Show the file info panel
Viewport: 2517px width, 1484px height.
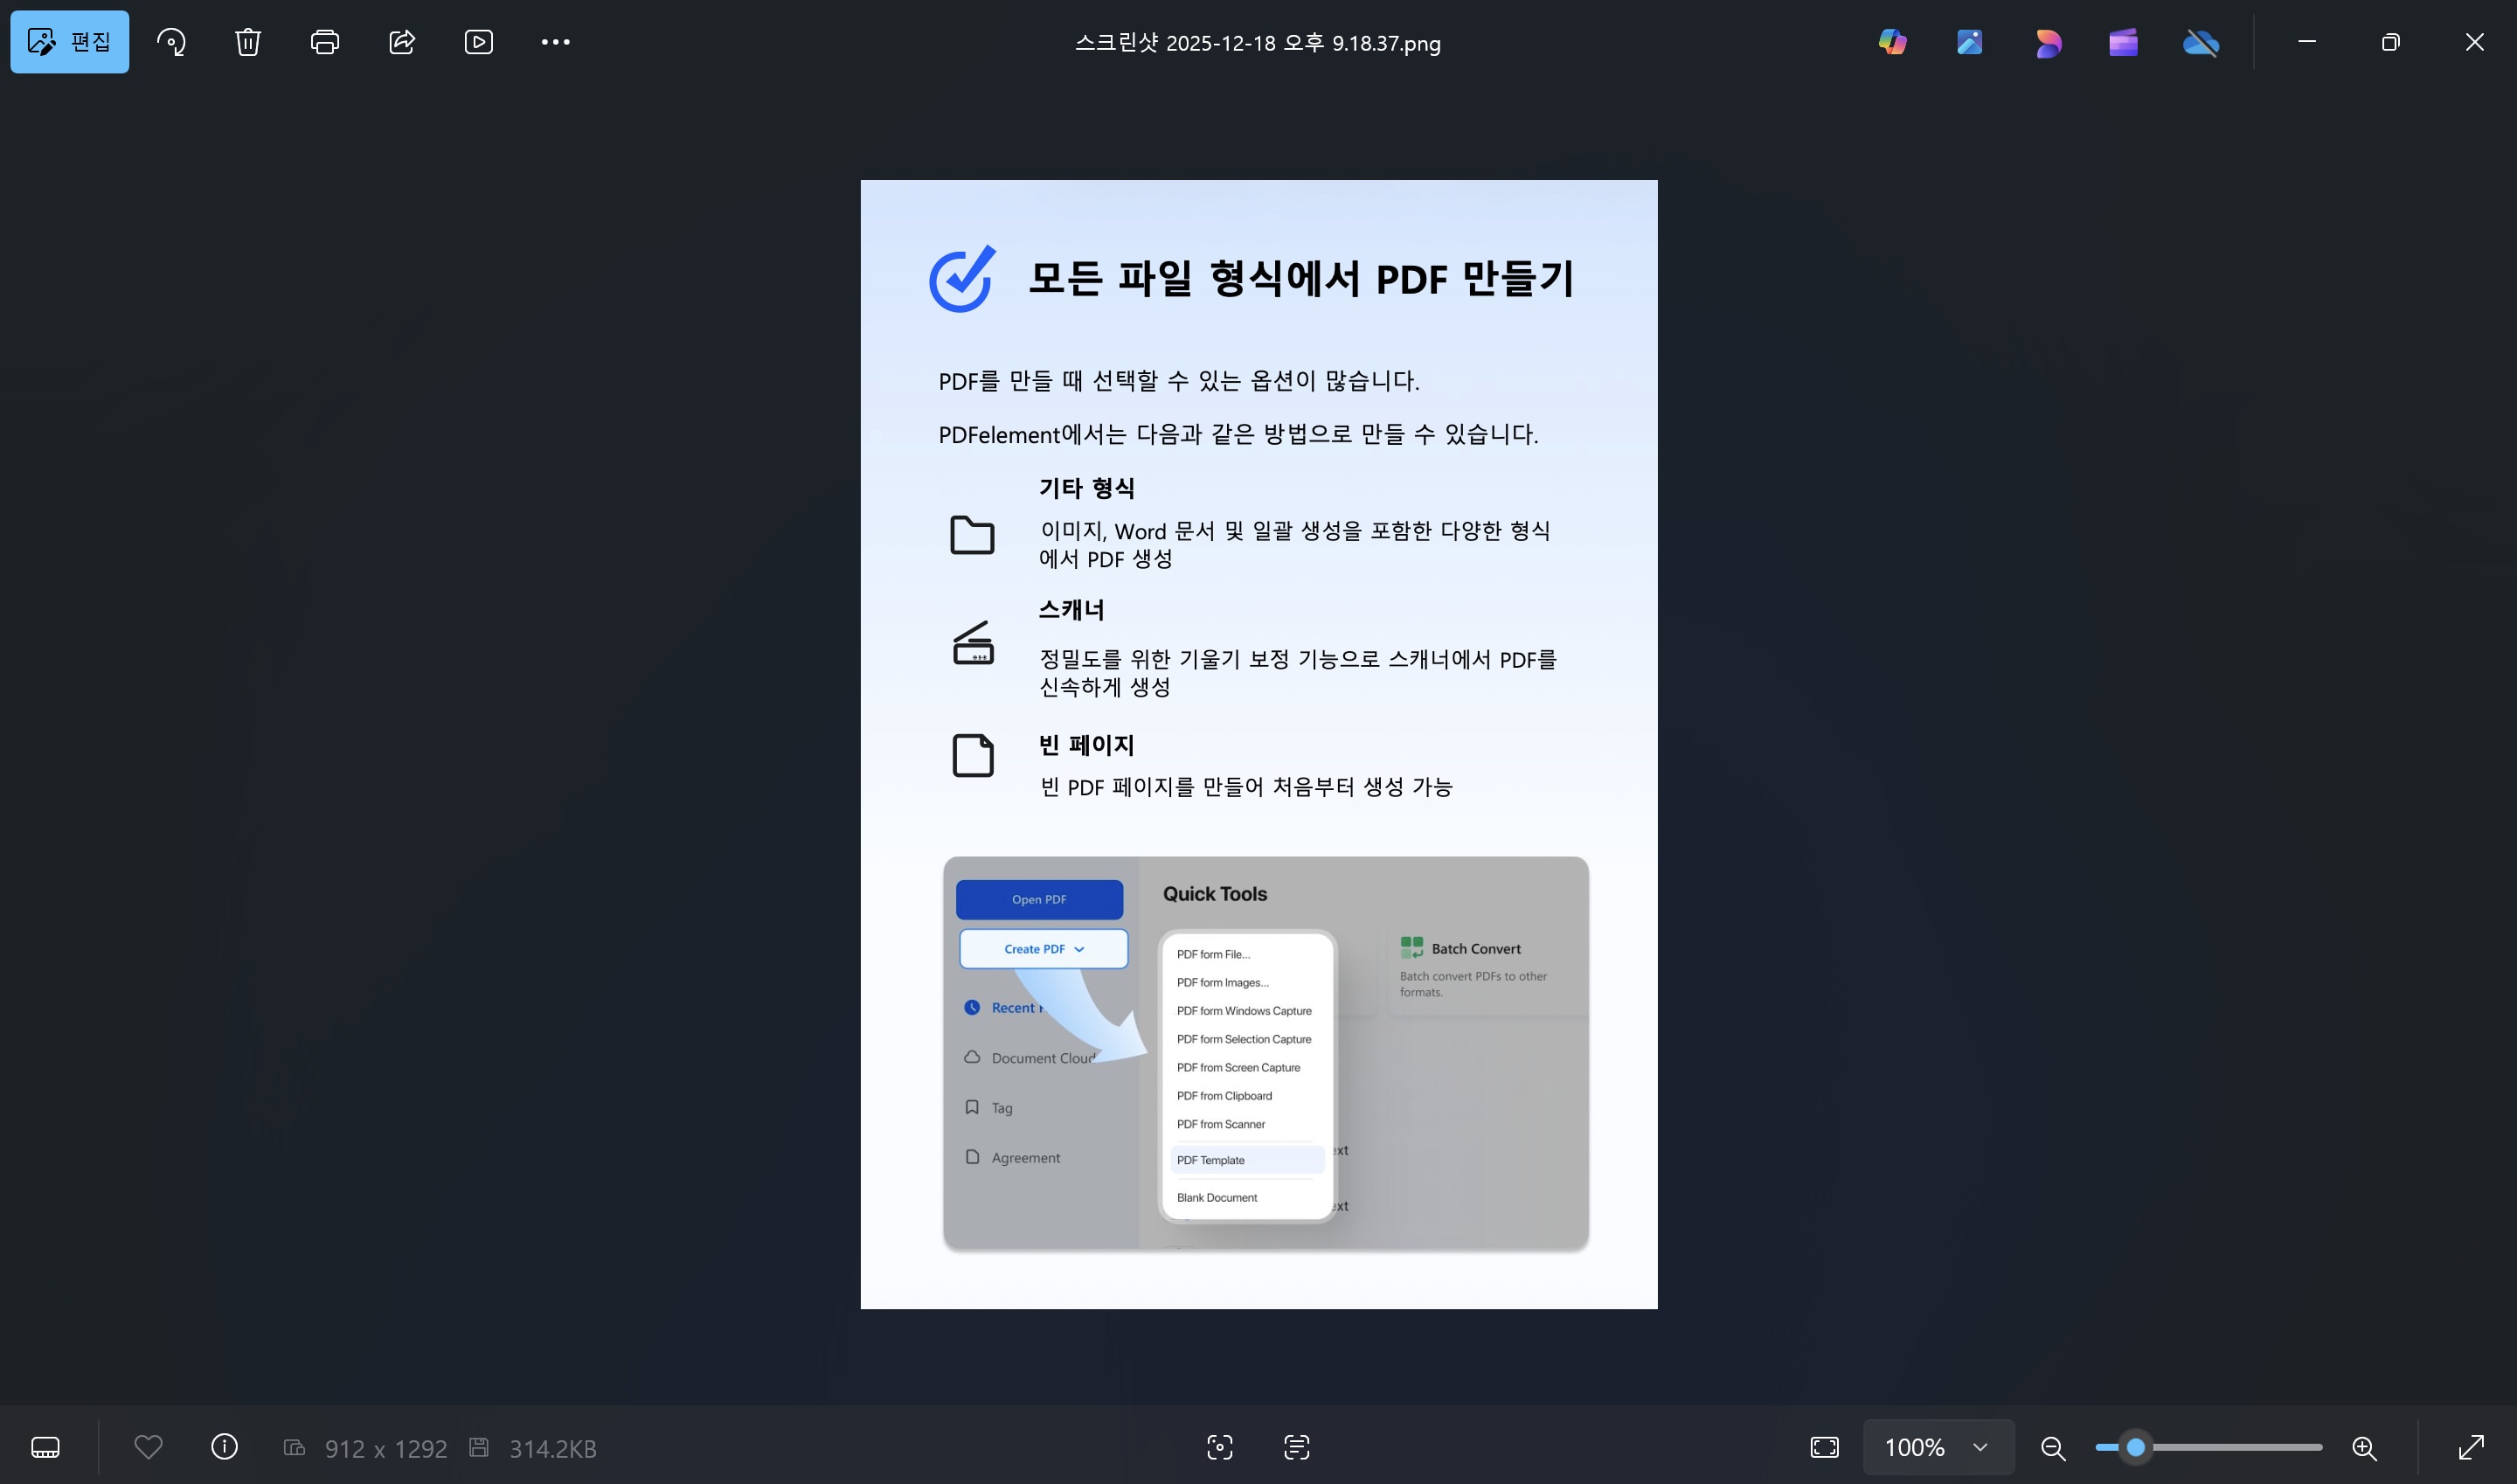coord(225,1447)
